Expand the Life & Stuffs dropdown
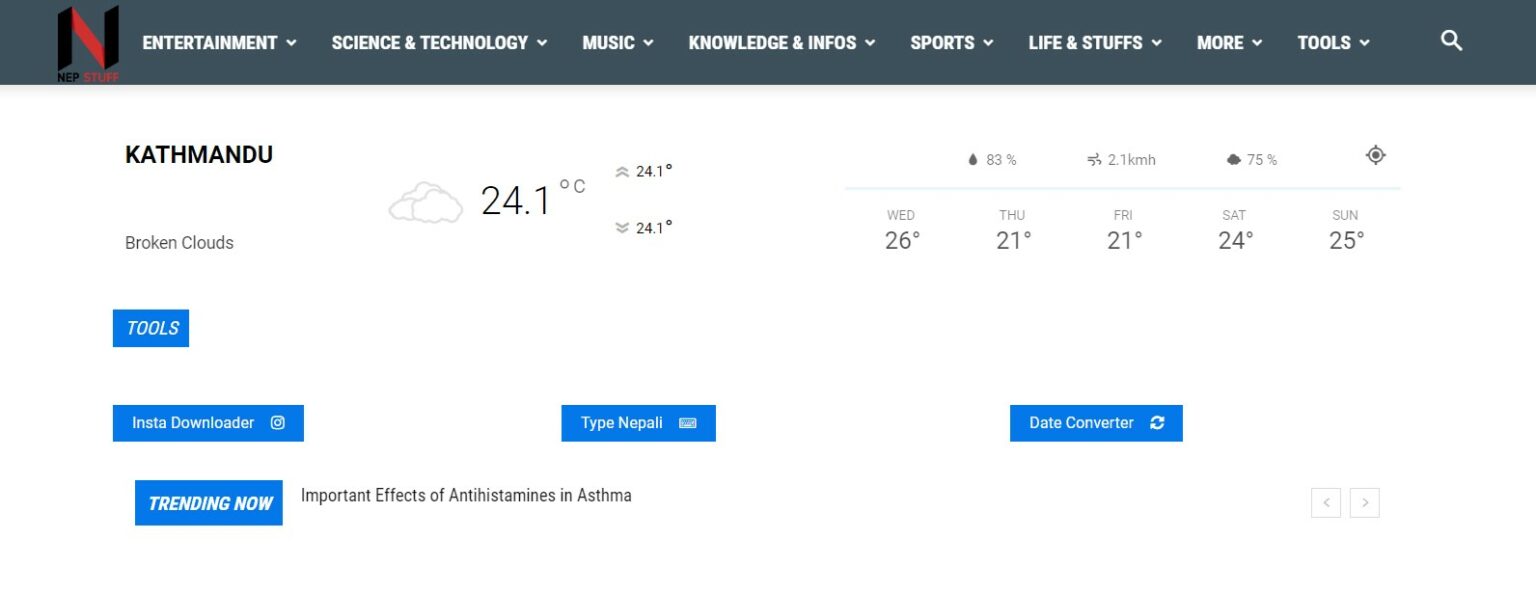Viewport: 1536px width, 593px height. (1094, 42)
